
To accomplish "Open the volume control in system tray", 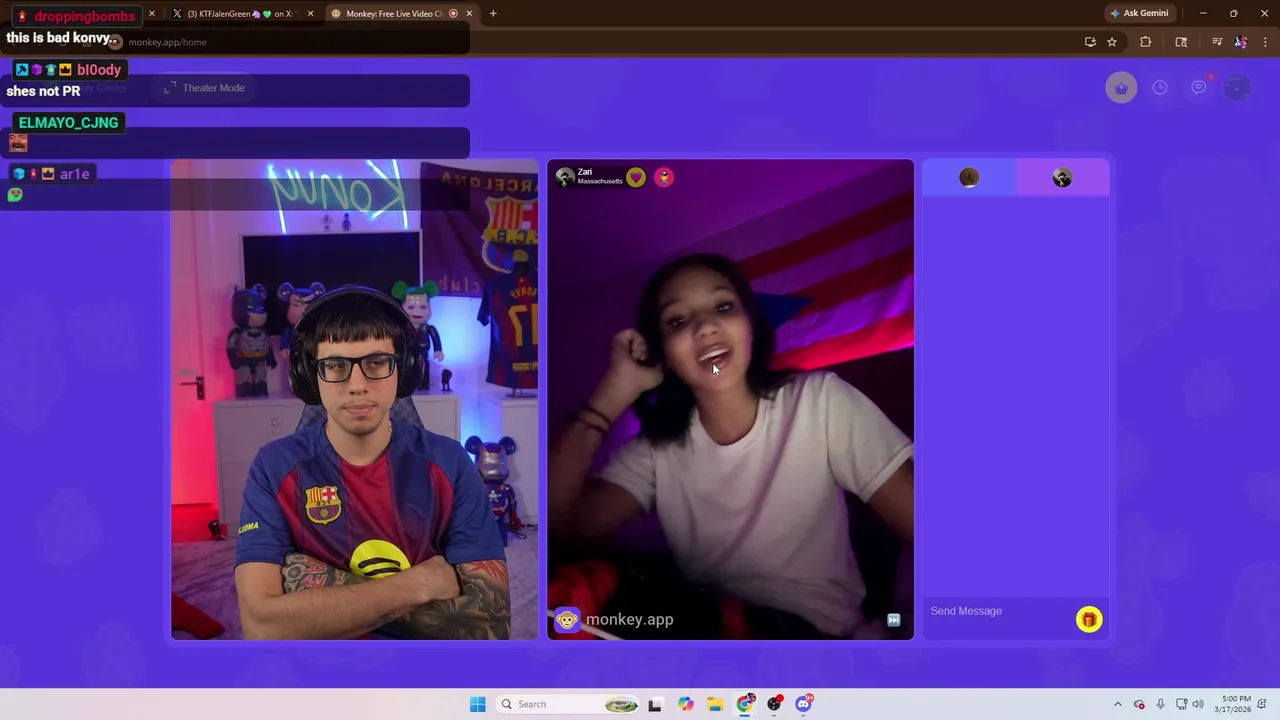I will (x=1198, y=704).
